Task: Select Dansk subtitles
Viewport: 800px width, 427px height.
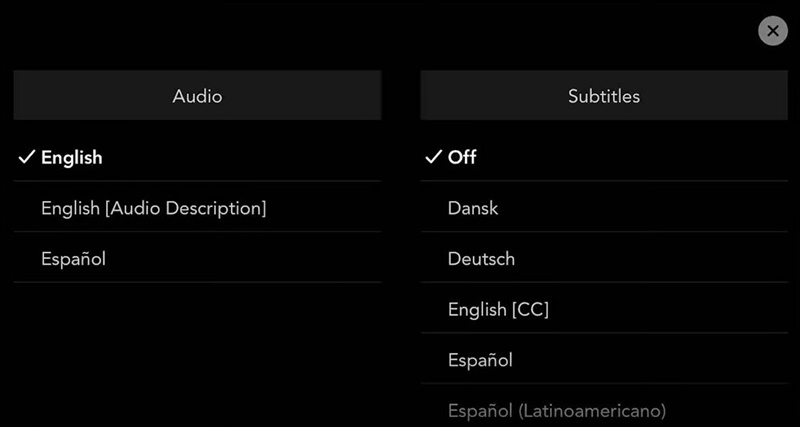Action: tap(604, 208)
